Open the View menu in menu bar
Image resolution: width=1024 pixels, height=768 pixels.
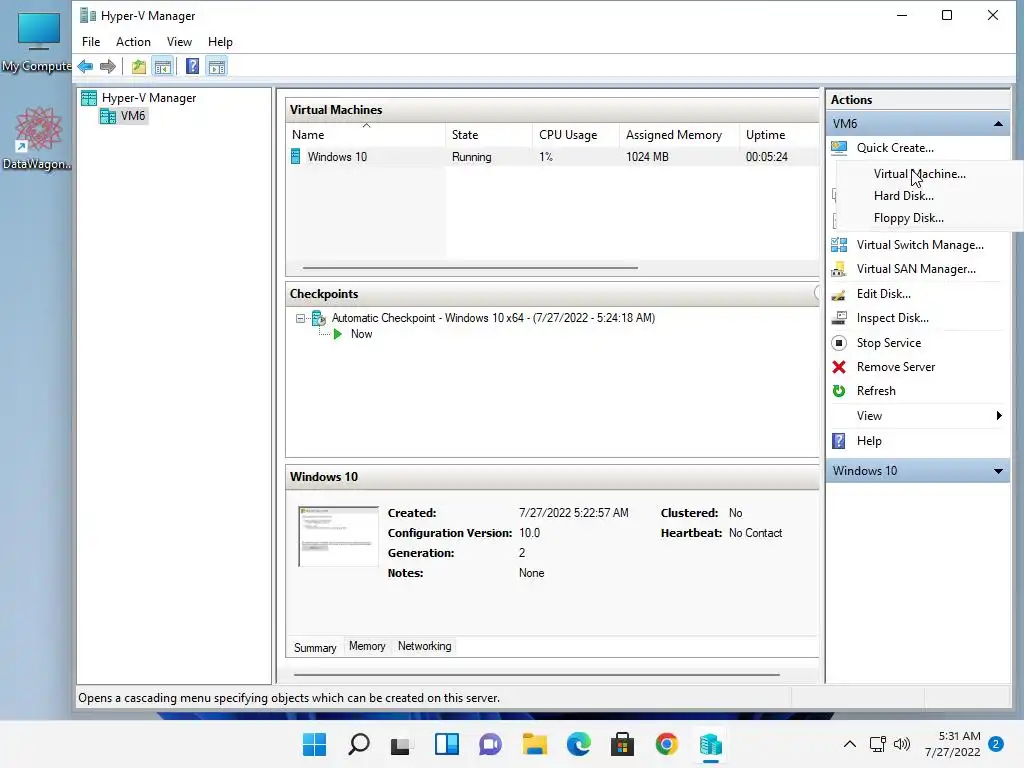tap(179, 42)
